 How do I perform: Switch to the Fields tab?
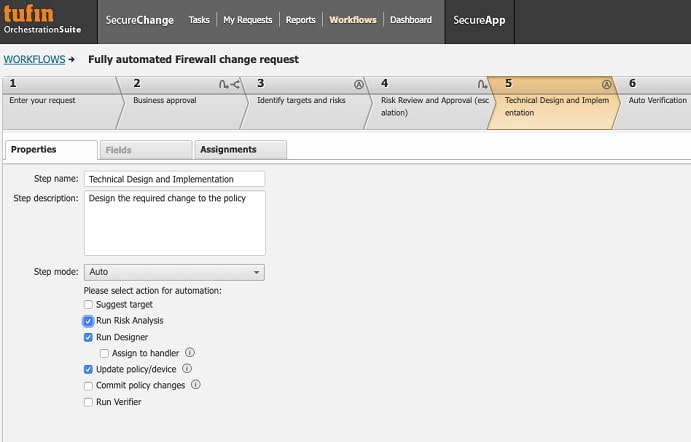(x=146, y=150)
